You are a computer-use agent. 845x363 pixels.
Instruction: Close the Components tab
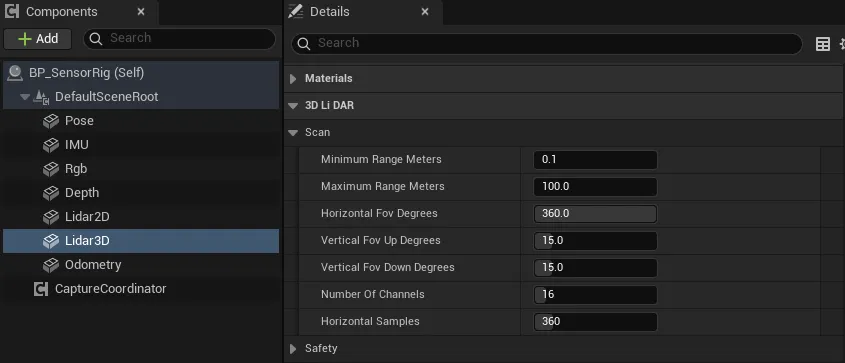point(141,11)
